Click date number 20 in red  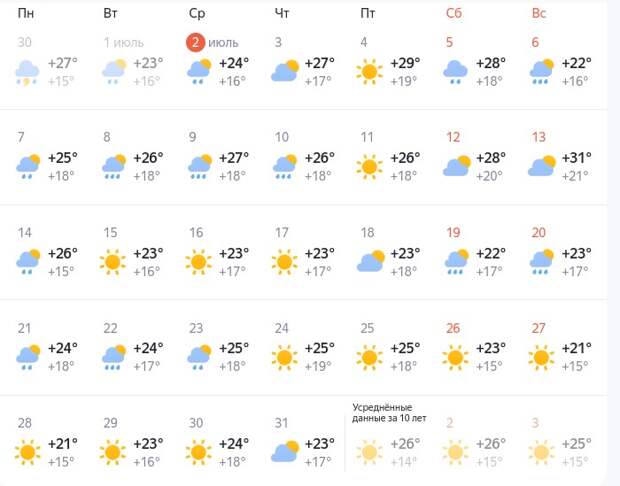539,233
